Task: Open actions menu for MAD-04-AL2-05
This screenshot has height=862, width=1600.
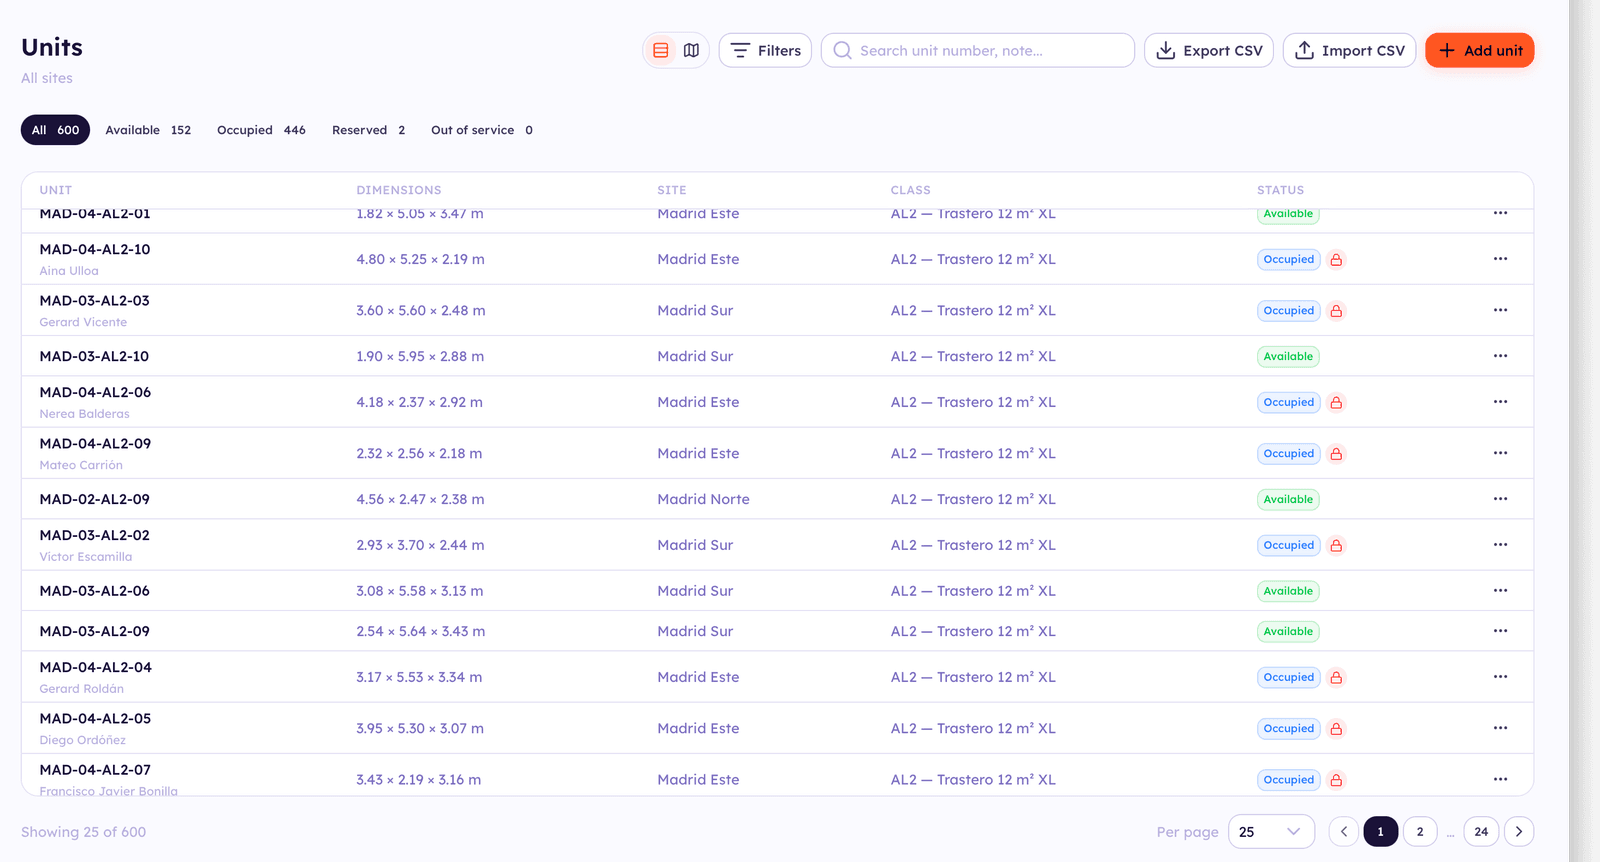Action: tap(1500, 728)
